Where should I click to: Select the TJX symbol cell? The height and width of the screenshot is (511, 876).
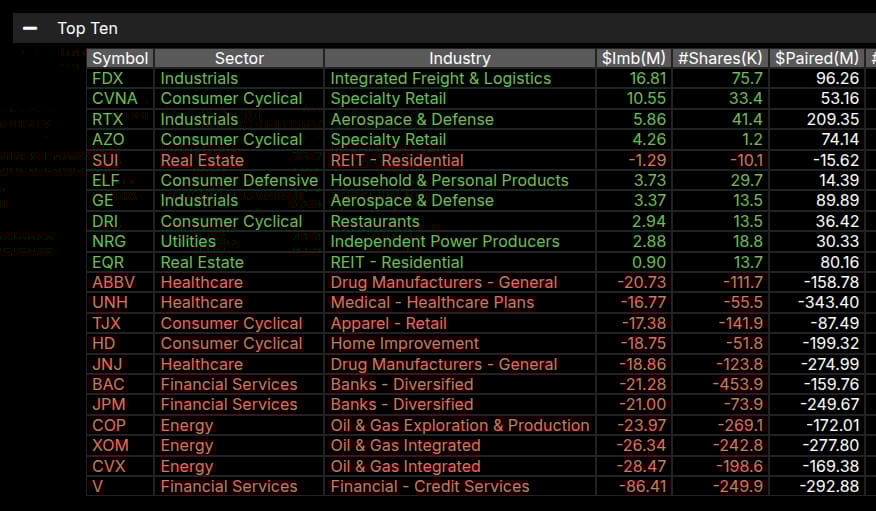click(x=120, y=323)
